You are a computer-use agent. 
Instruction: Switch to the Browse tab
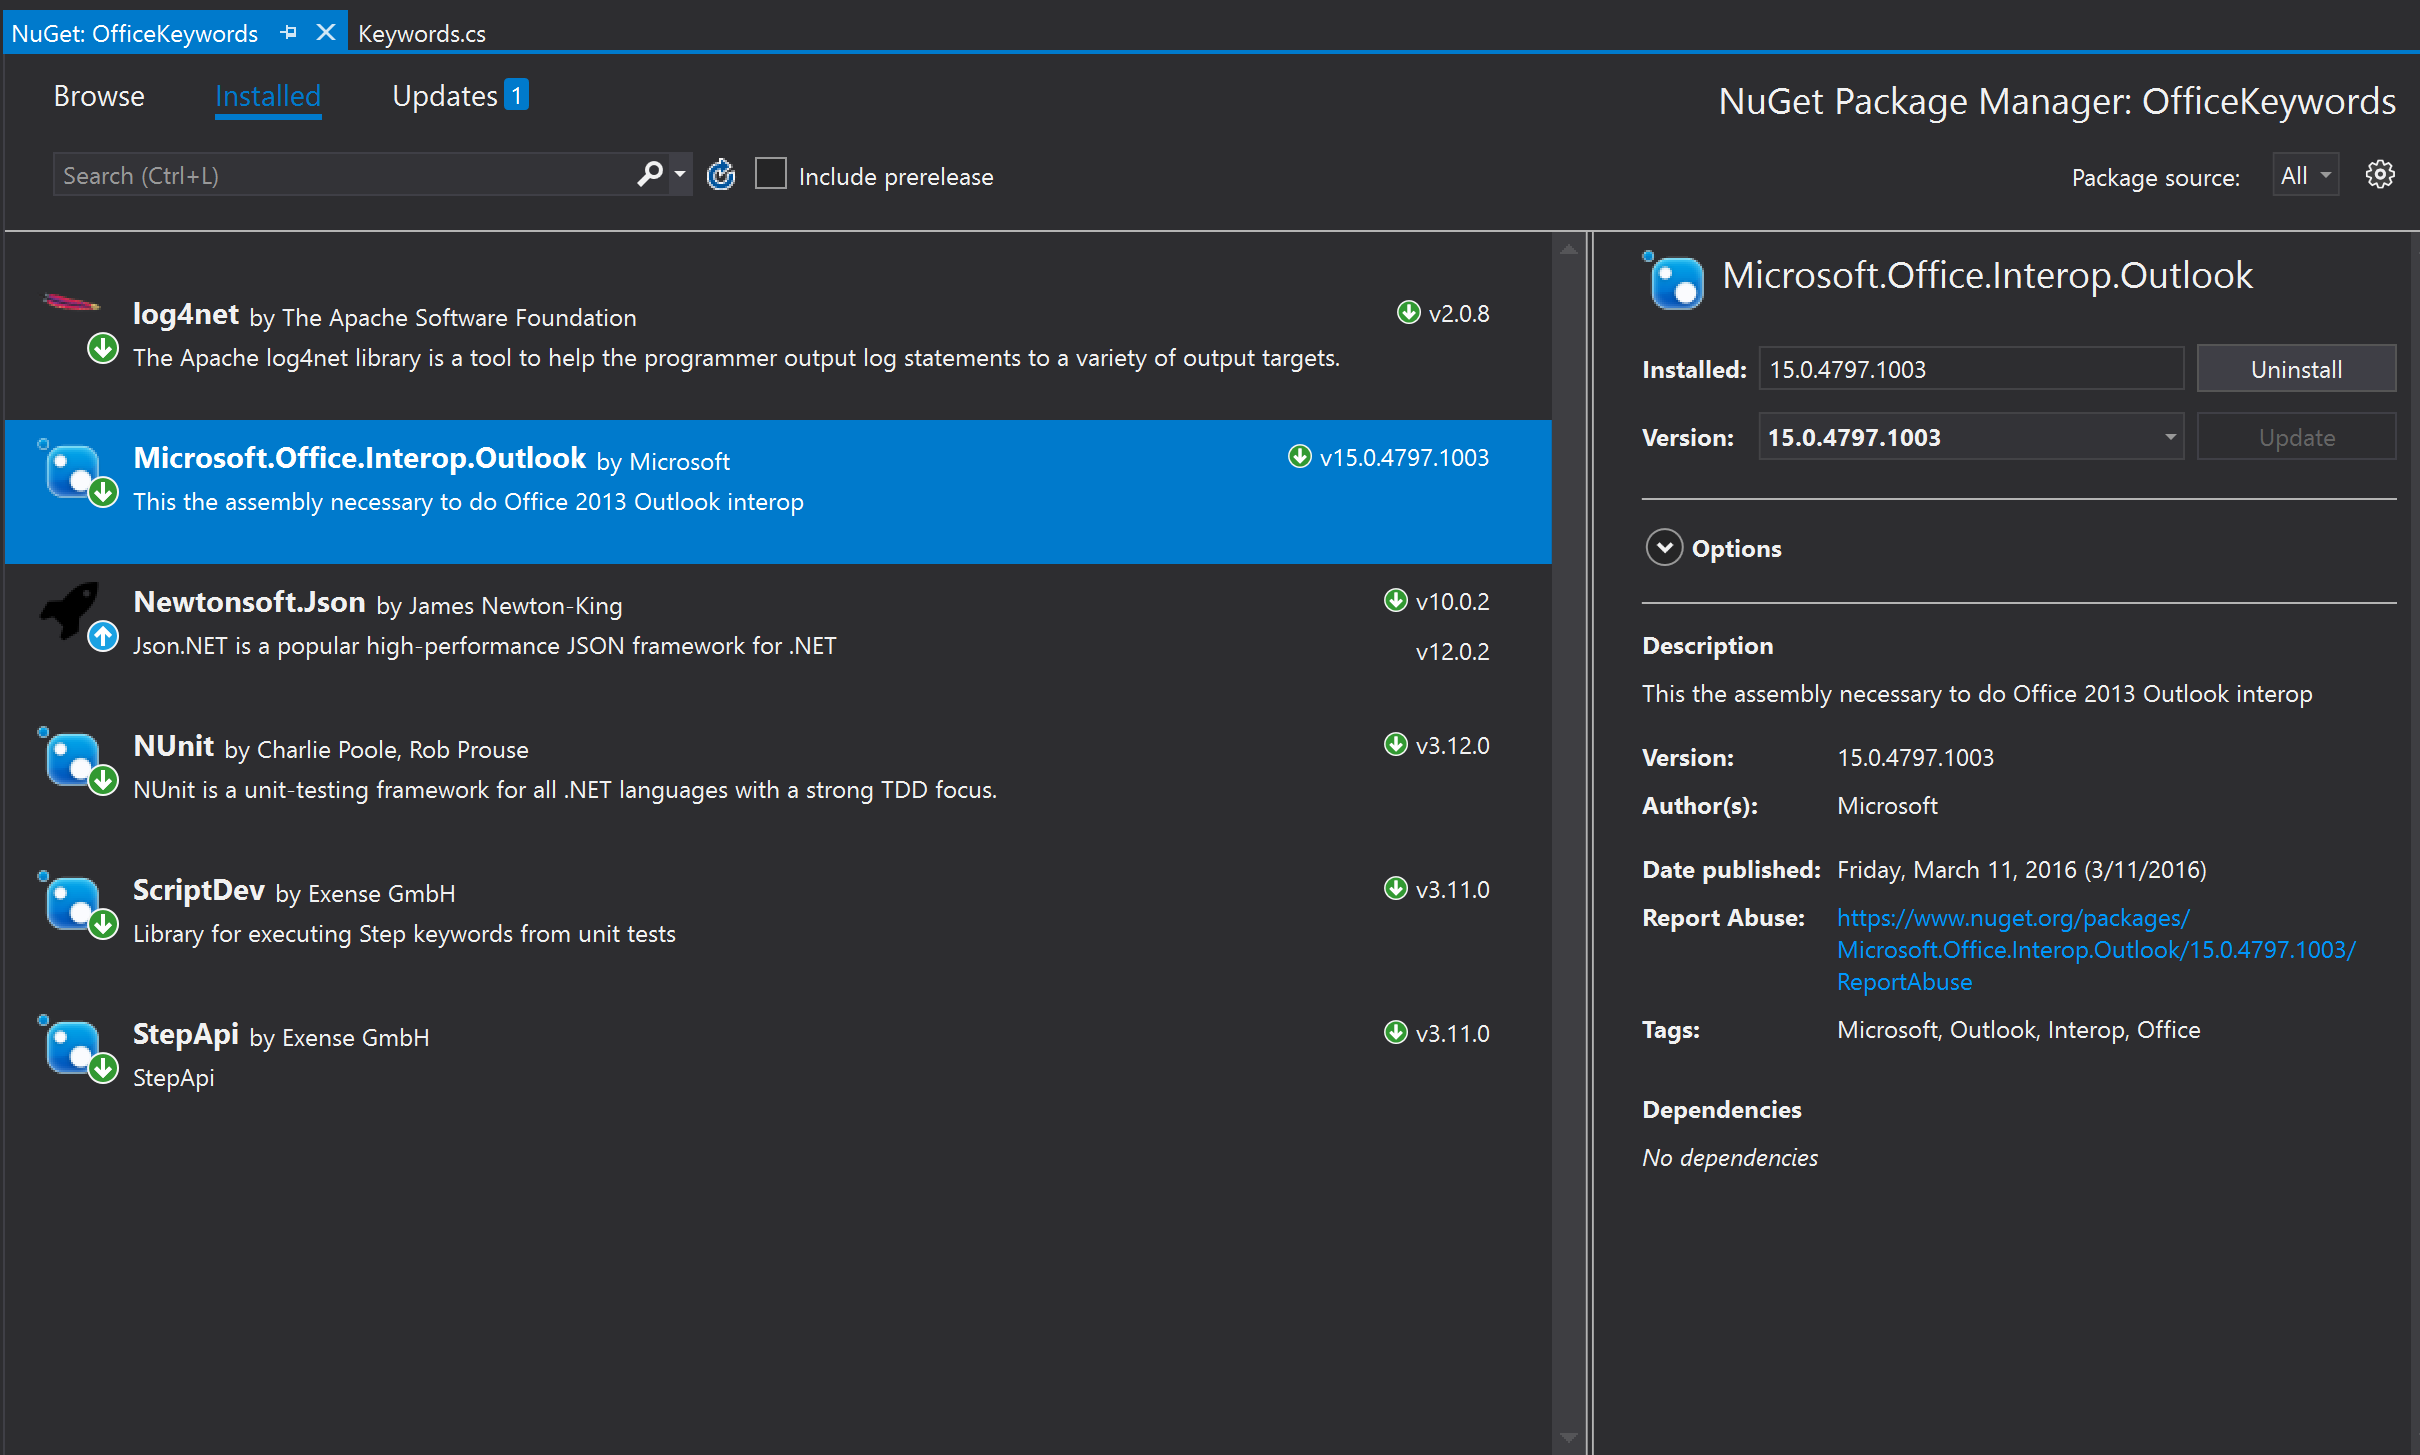99,96
